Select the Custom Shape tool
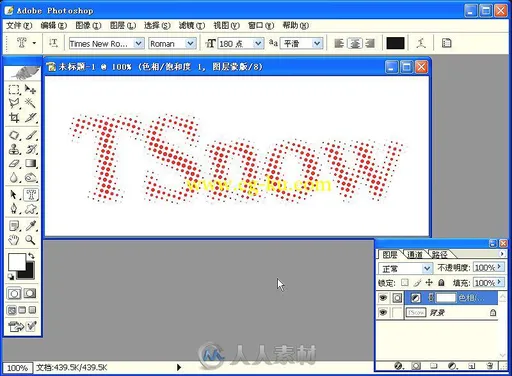512x376 pixels. 31,209
